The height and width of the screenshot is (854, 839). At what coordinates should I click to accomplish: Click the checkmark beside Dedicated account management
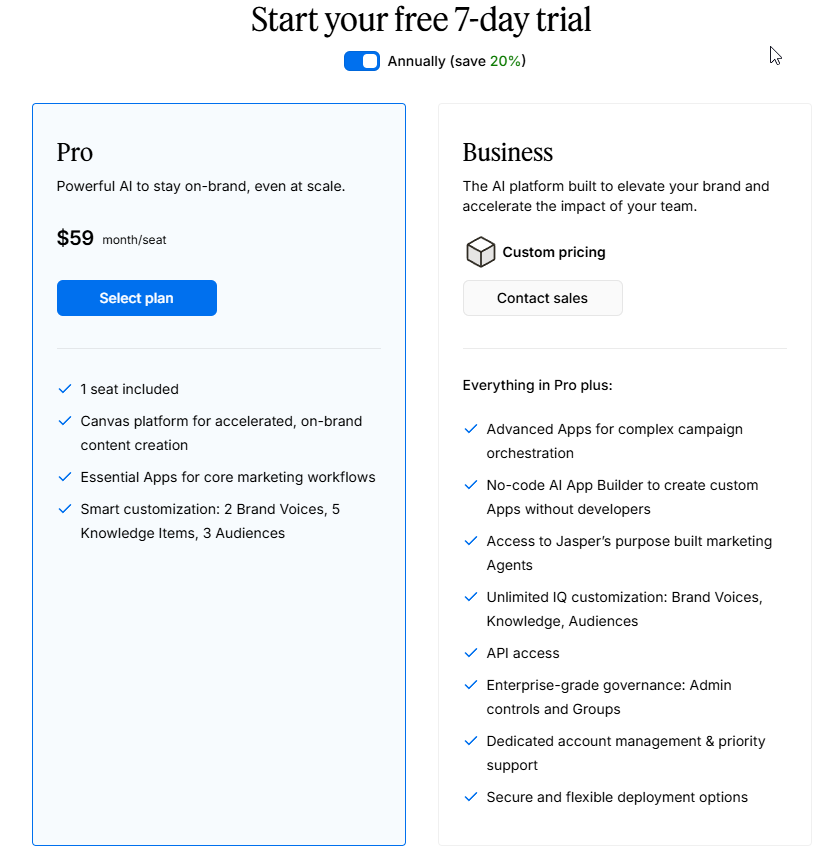(471, 741)
